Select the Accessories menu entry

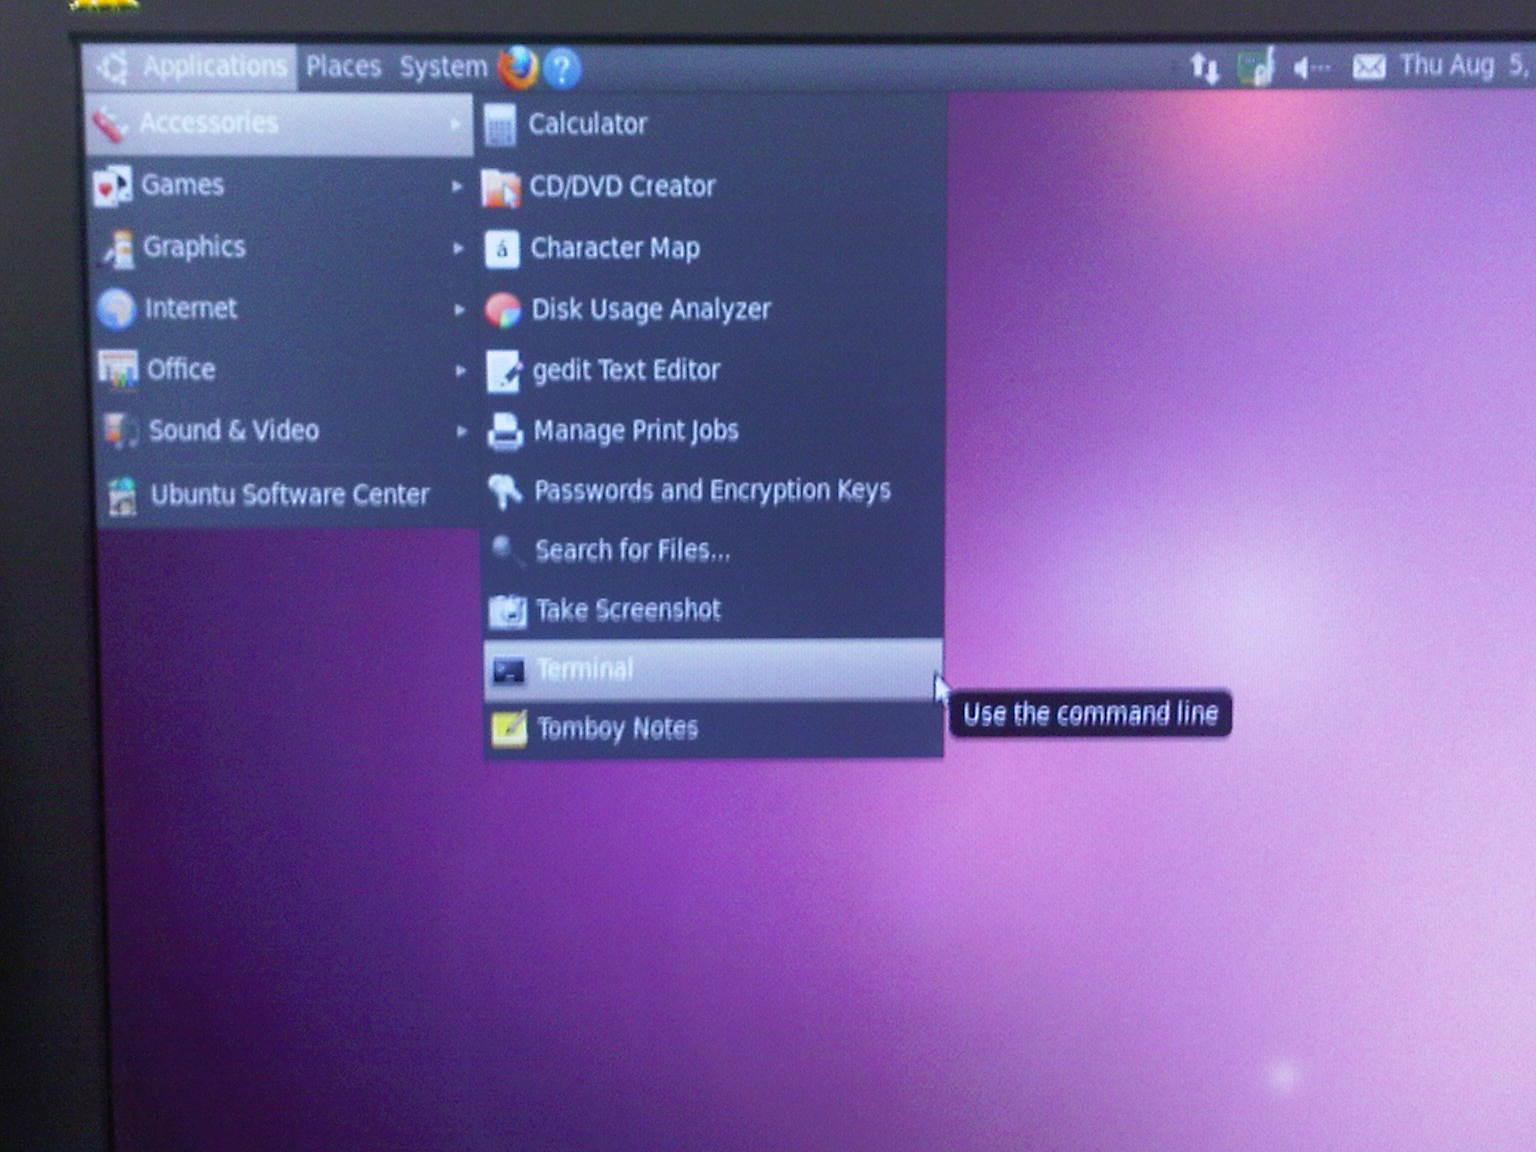tap(279, 124)
